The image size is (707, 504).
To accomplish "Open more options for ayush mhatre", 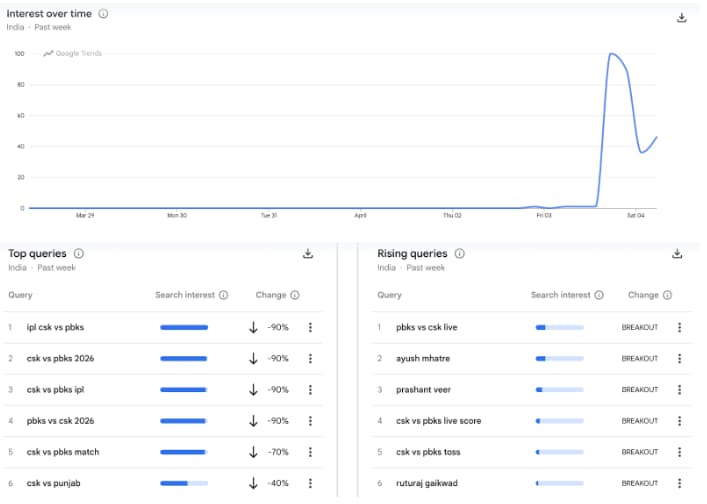I will point(680,358).
